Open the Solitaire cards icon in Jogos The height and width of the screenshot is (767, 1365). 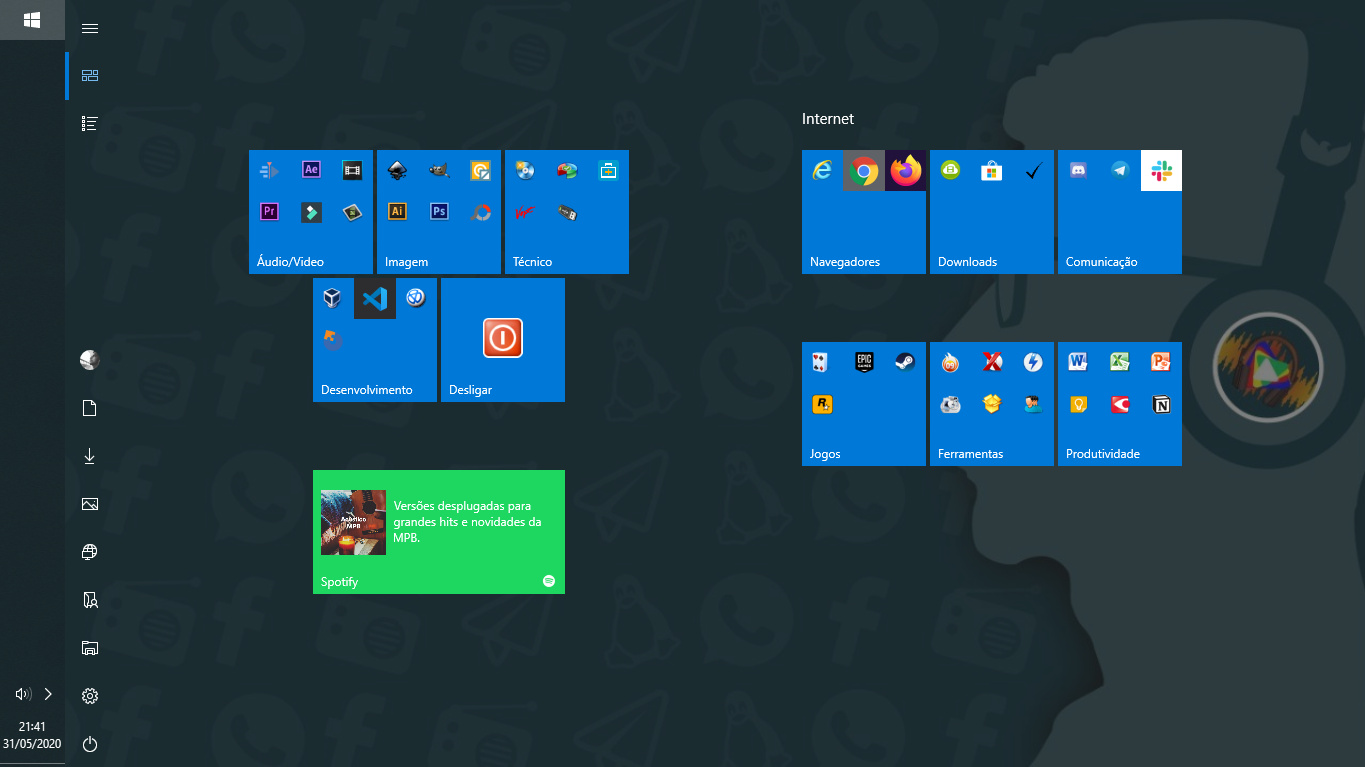pos(822,362)
